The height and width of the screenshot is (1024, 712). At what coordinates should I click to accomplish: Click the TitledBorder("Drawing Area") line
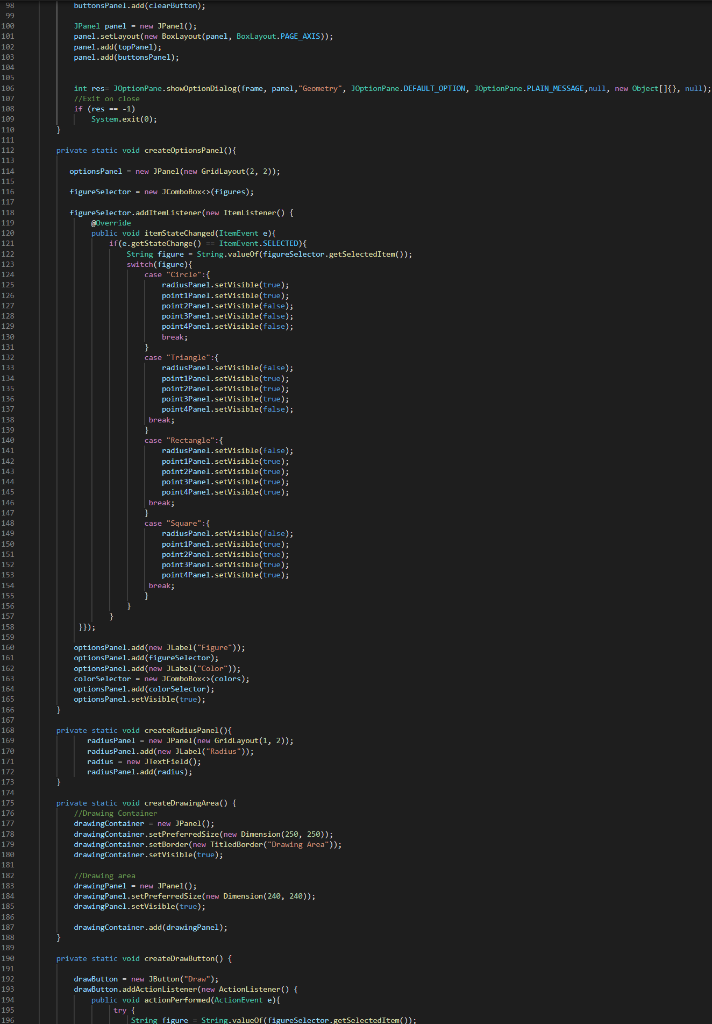pos(208,845)
